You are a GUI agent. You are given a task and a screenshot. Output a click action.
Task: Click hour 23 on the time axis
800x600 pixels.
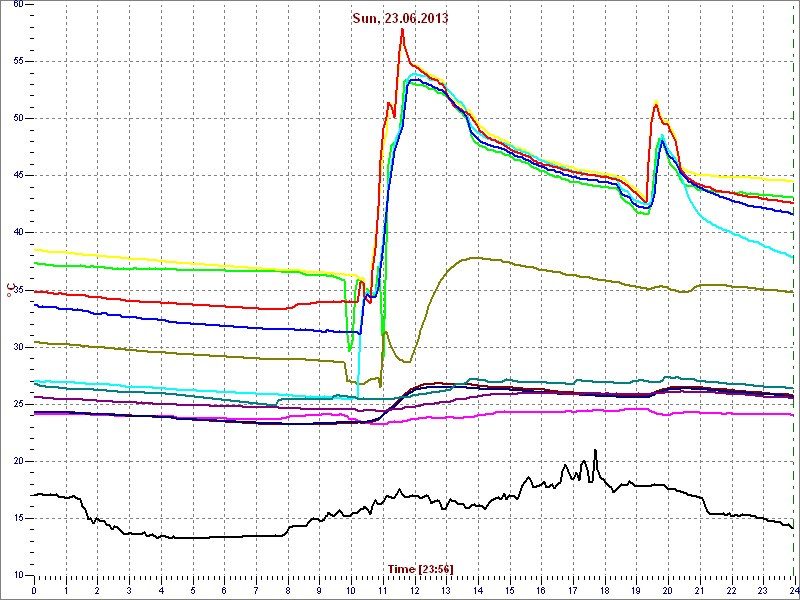pos(762,590)
